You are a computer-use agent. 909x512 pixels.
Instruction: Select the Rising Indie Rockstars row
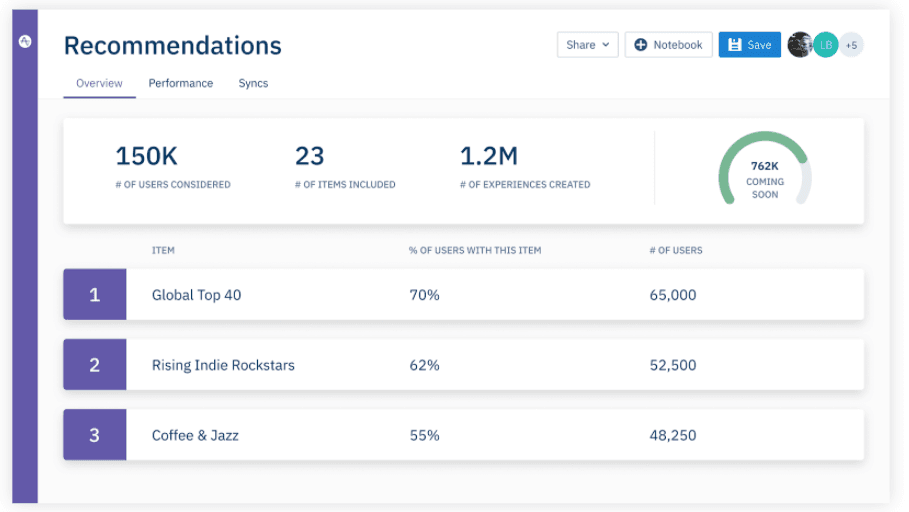tap(223, 365)
